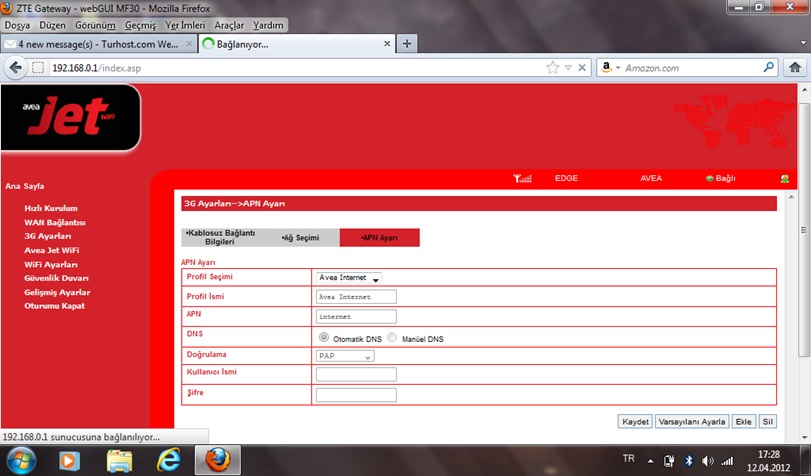
Task: Open address bar history dropdown arrow
Action: [x=568, y=68]
